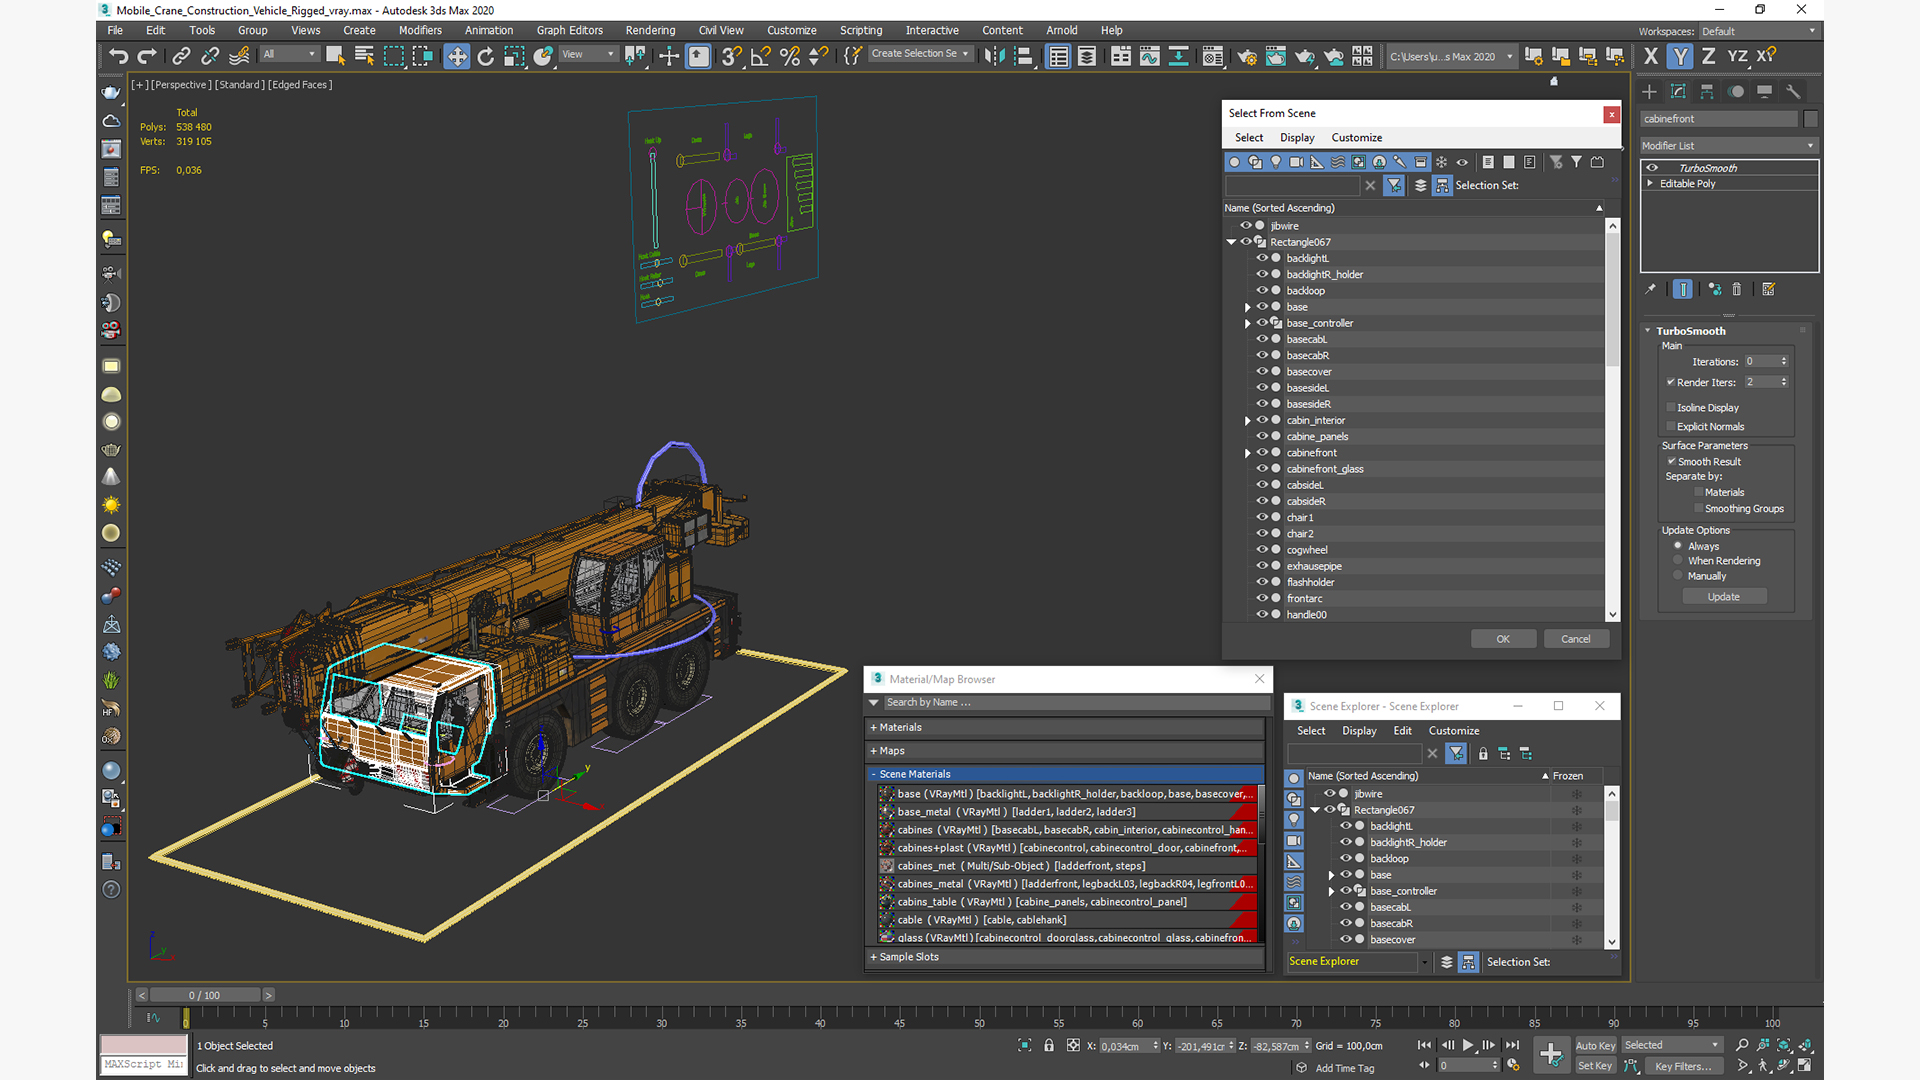Open Modifier List dropdown

(x=1729, y=146)
